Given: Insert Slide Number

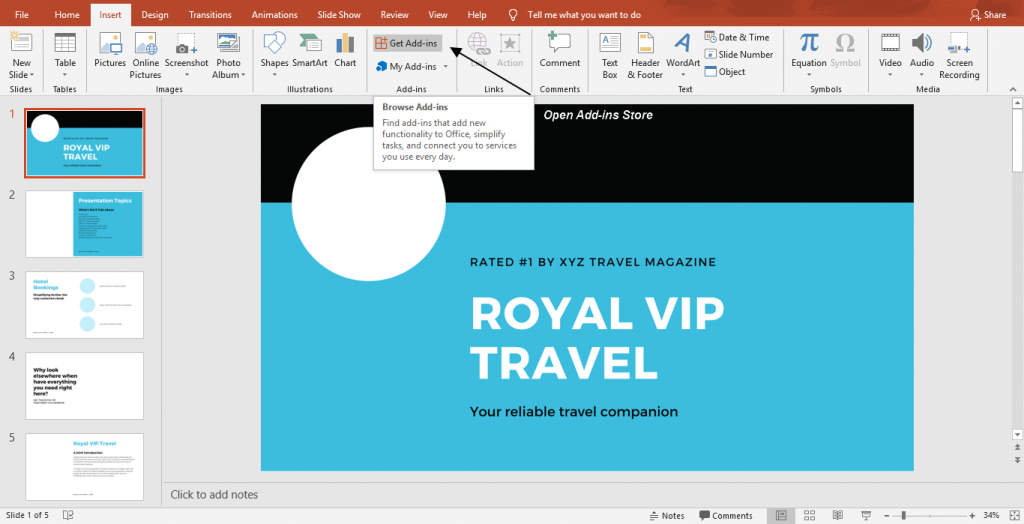Looking at the screenshot, I should coord(739,54).
